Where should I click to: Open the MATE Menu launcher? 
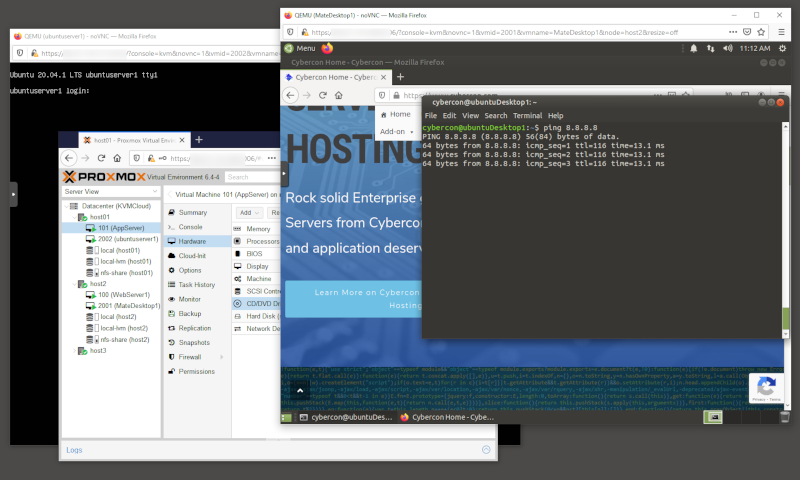click(x=300, y=48)
